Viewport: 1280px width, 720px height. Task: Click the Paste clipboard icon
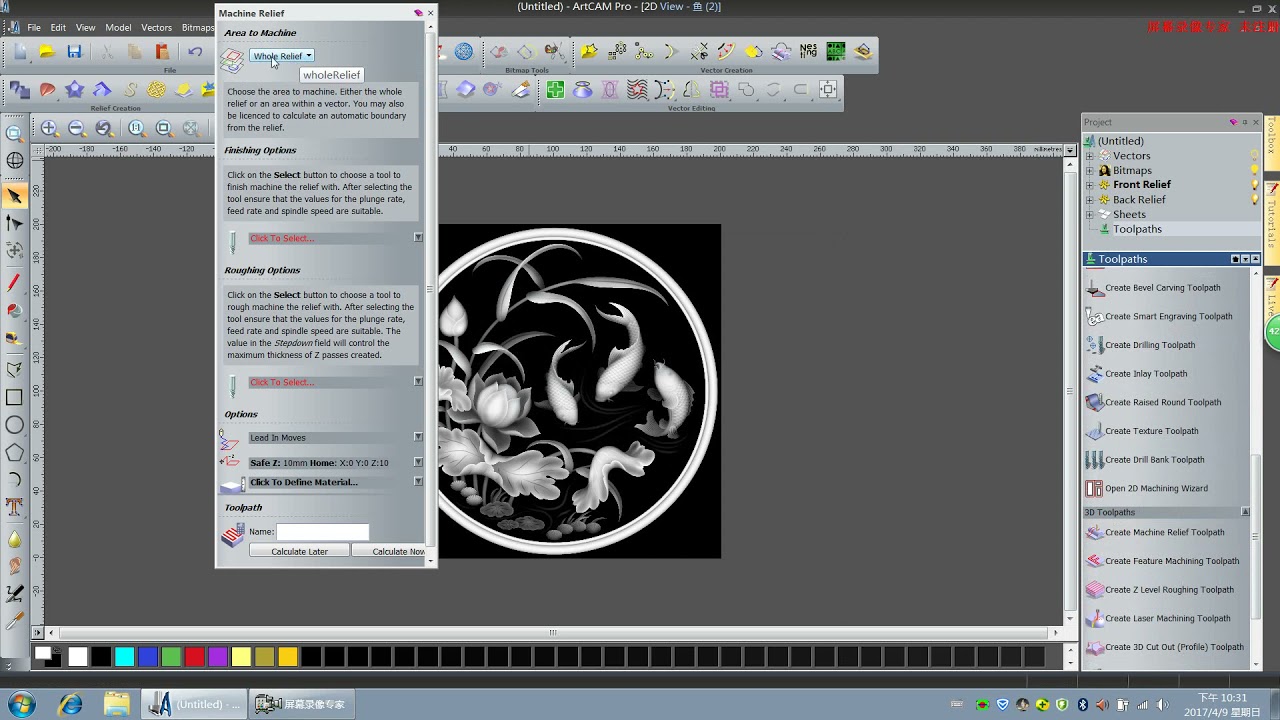162,52
